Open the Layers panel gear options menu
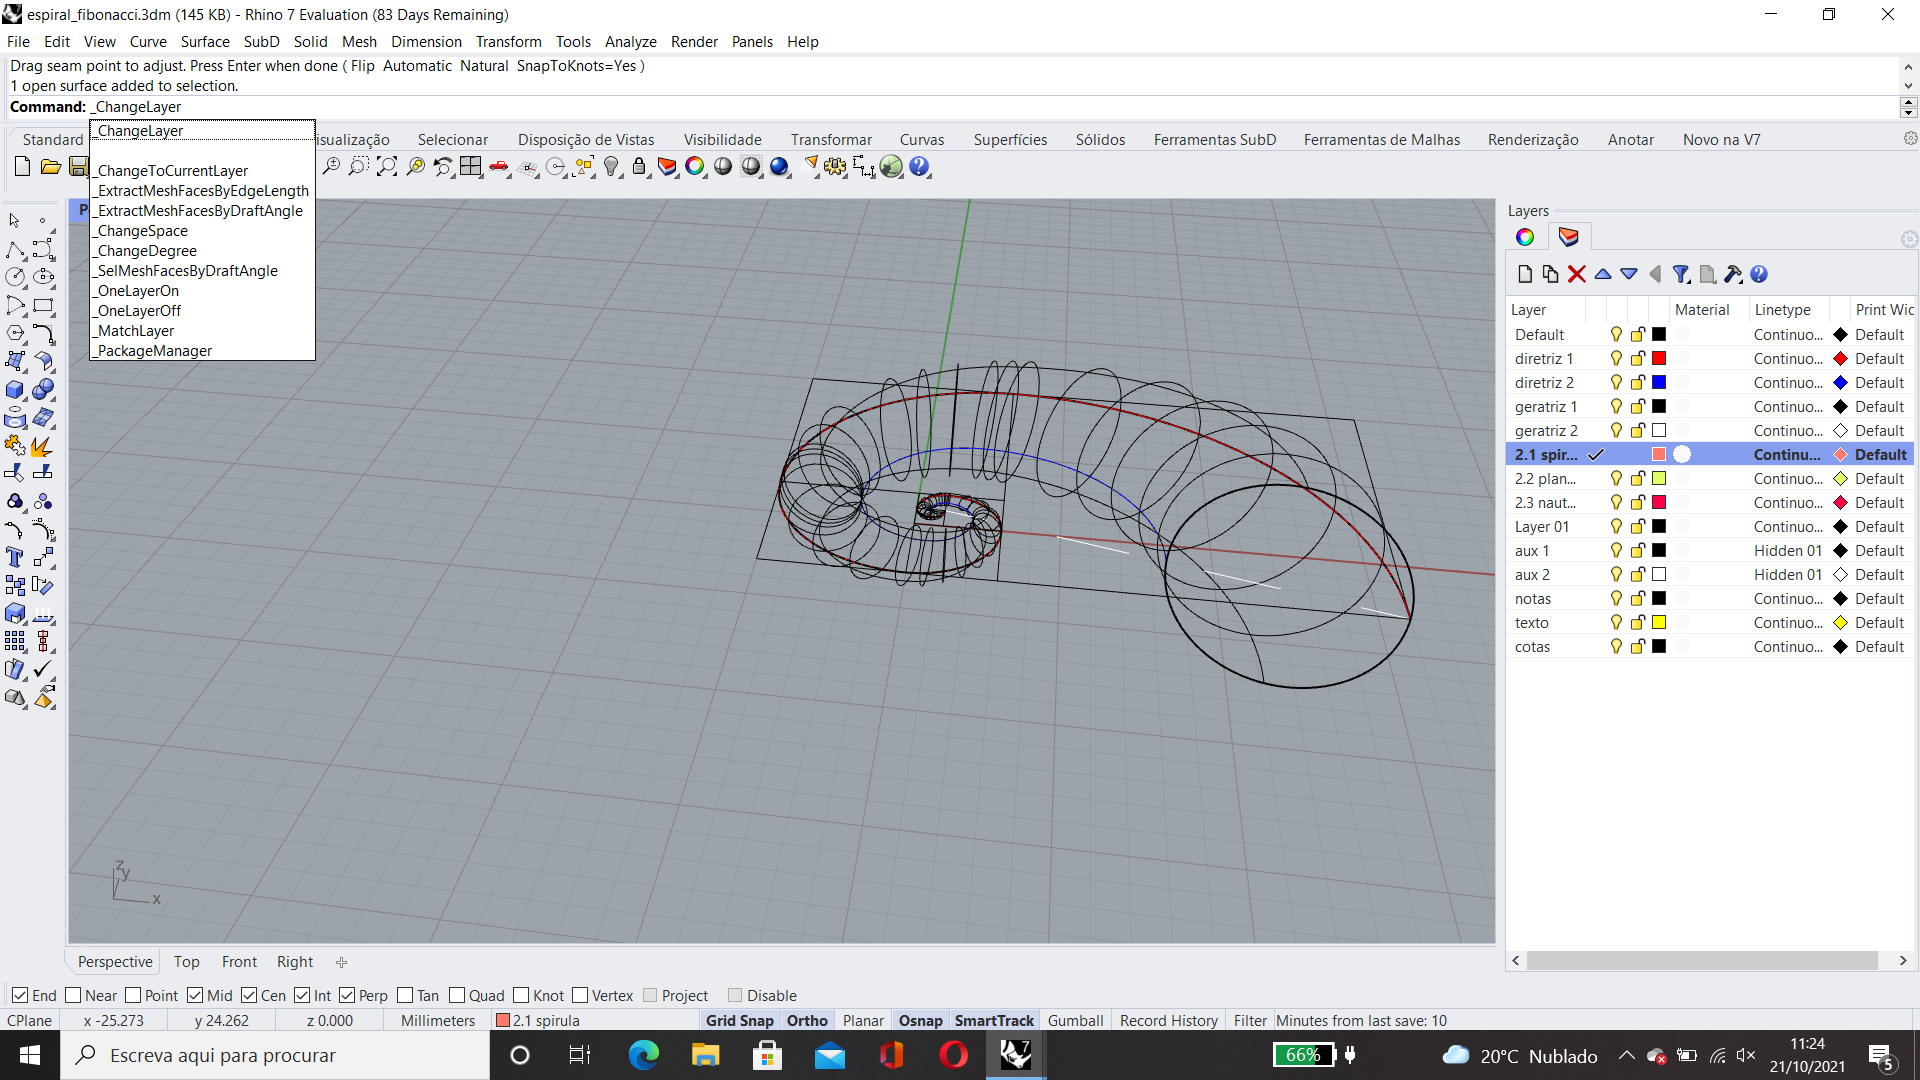 pos(1909,239)
